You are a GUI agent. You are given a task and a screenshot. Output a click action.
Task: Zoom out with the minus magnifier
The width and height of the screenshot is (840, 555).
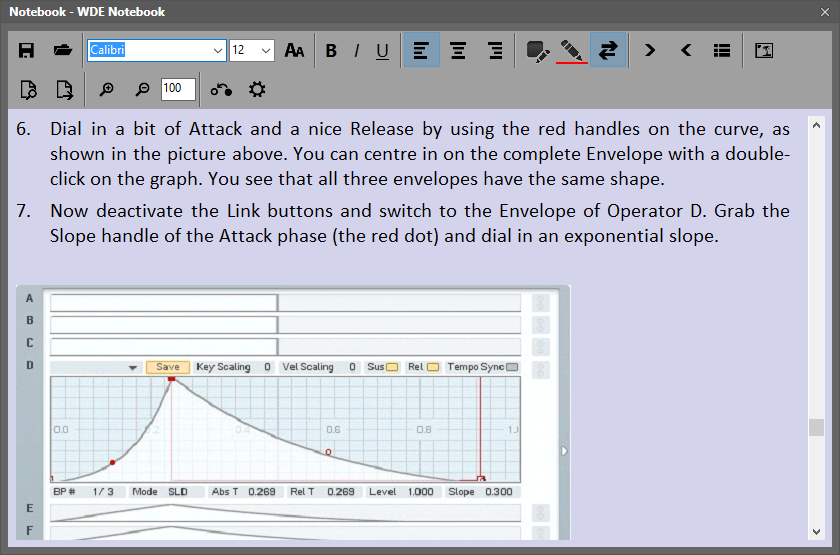(142, 89)
